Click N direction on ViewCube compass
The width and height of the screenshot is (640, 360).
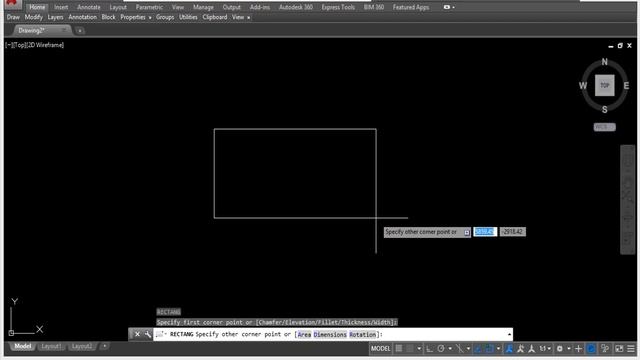(604, 62)
